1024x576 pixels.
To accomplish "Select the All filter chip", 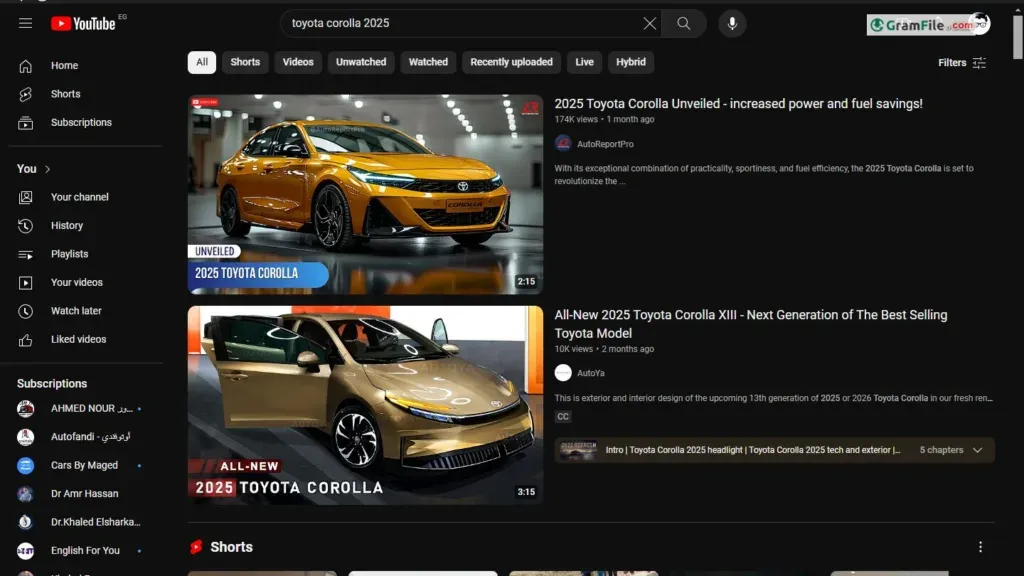I will (202, 62).
